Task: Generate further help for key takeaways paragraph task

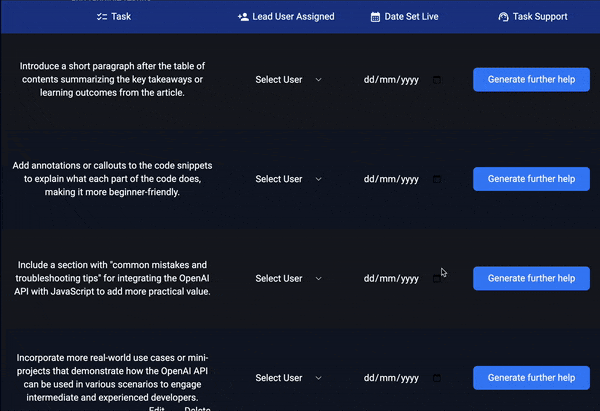Action: [531, 80]
